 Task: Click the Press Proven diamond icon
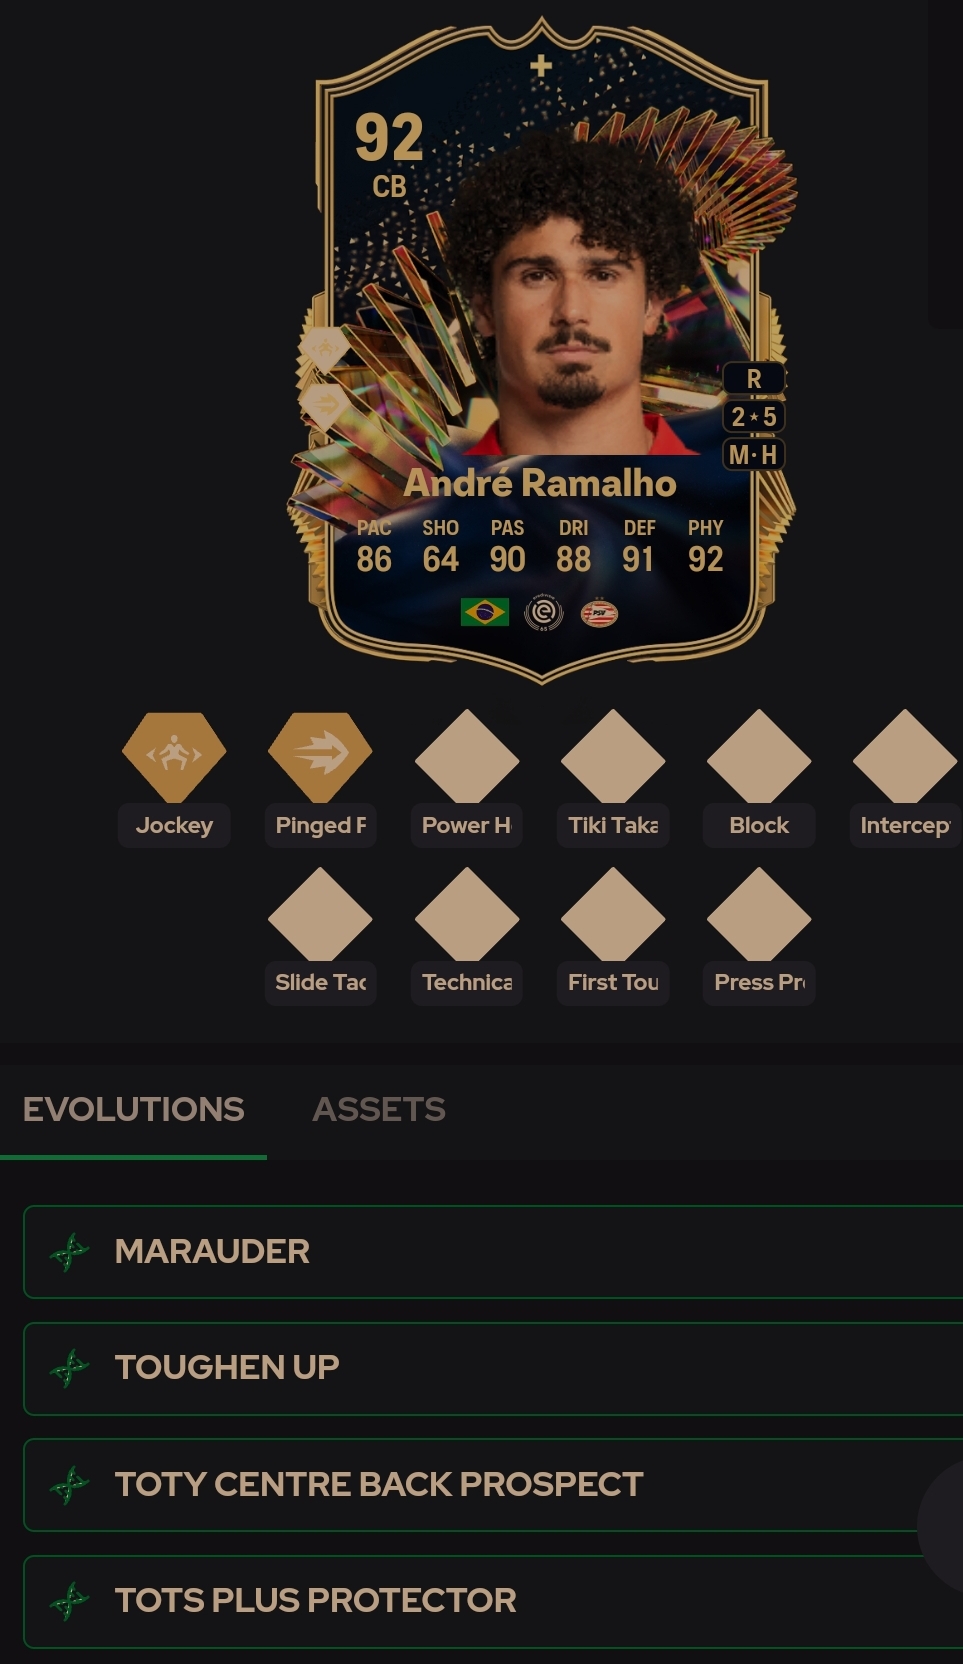(759, 915)
